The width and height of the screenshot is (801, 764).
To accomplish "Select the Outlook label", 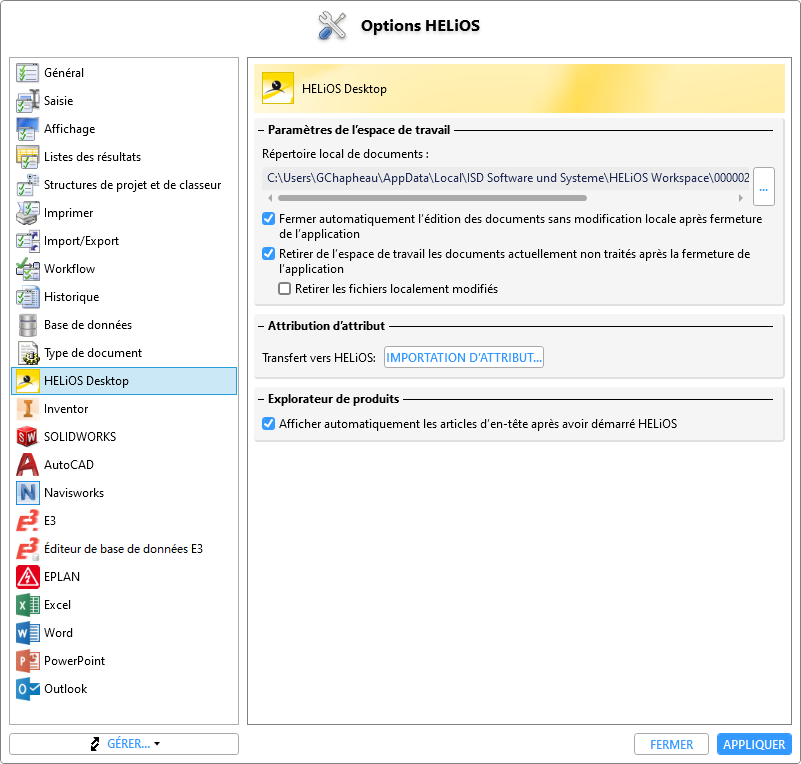I will point(65,689).
